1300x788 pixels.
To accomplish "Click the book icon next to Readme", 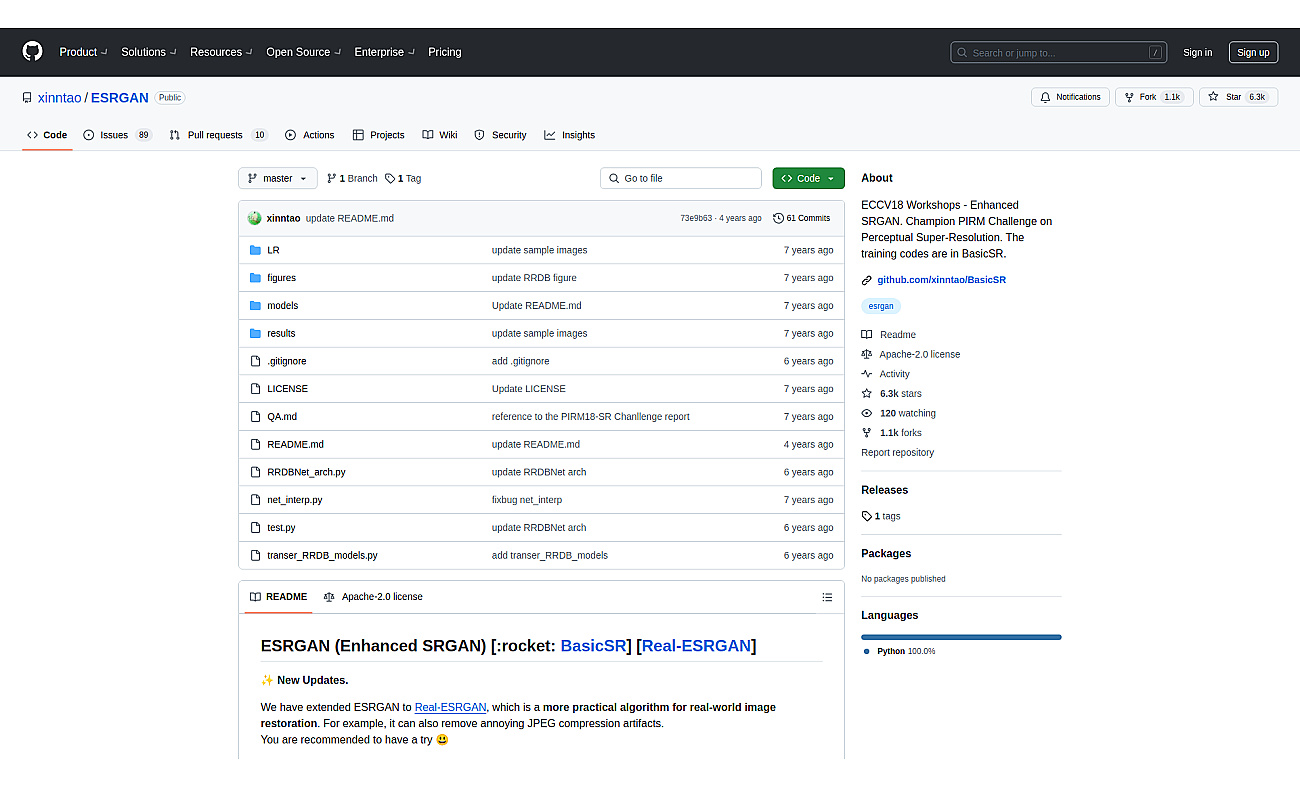I will pyautogui.click(x=867, y=335).
